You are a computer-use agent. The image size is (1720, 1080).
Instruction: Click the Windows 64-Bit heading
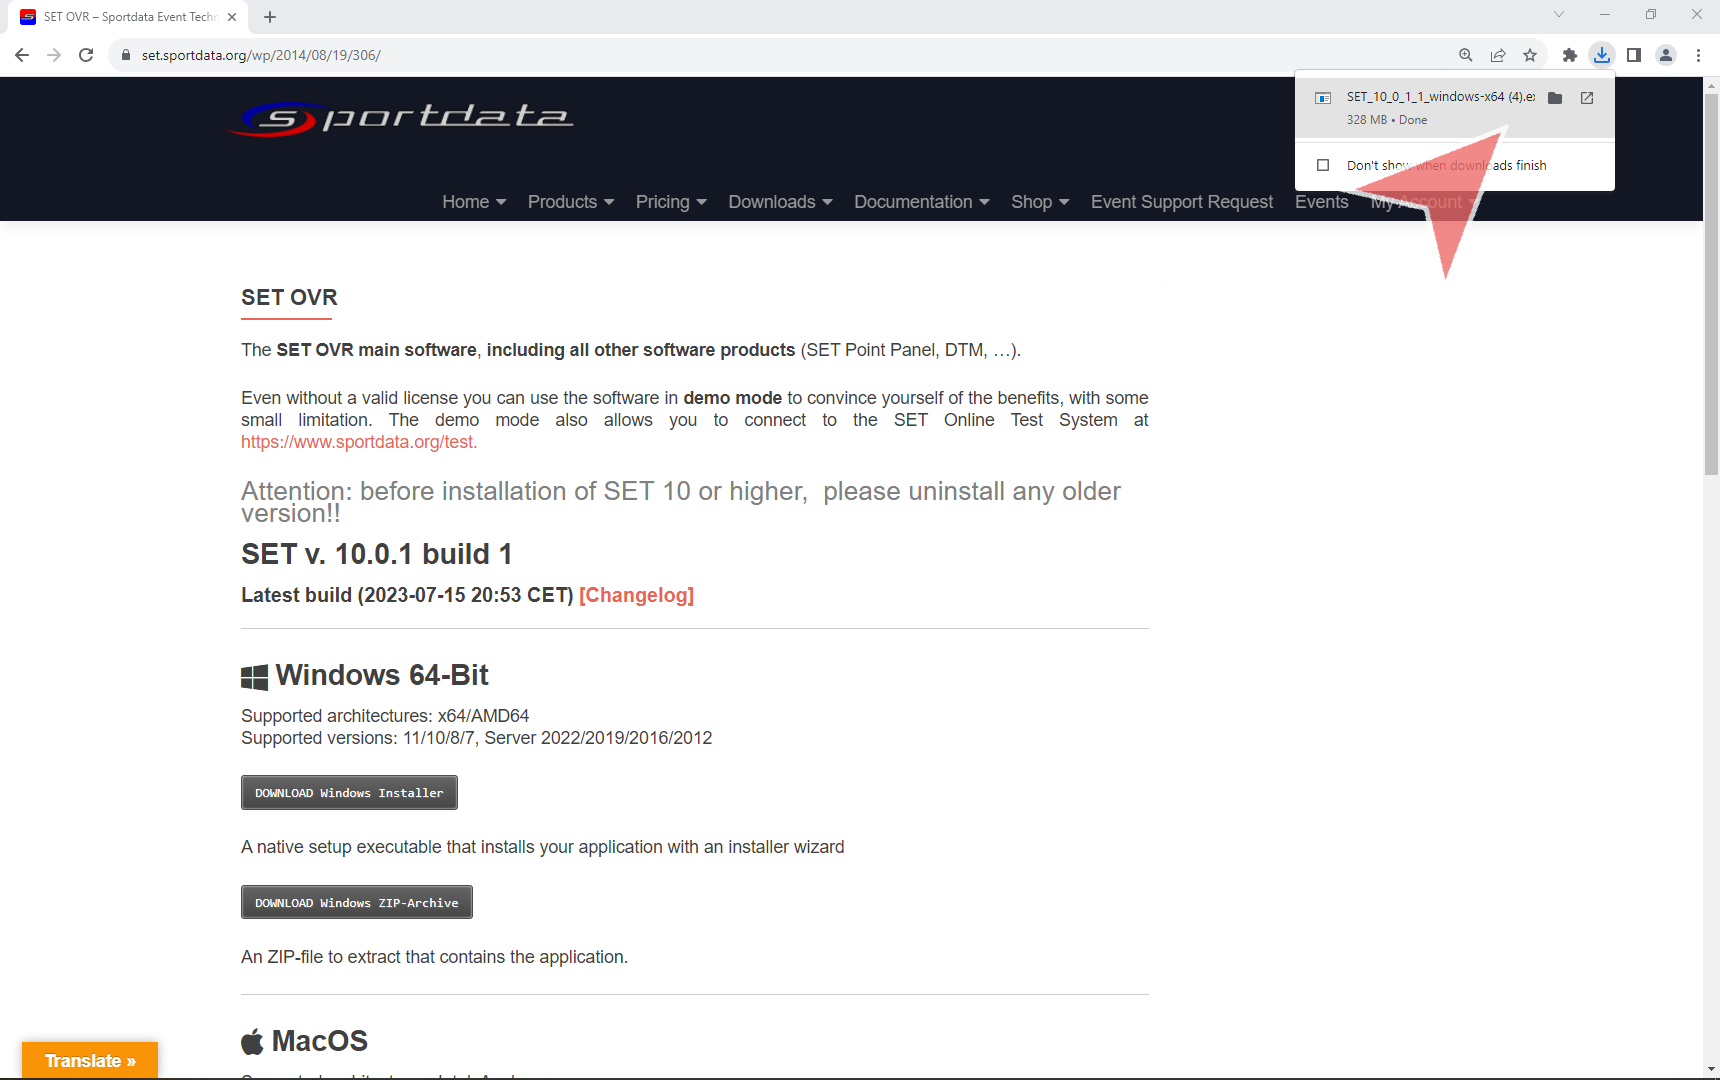382,675
